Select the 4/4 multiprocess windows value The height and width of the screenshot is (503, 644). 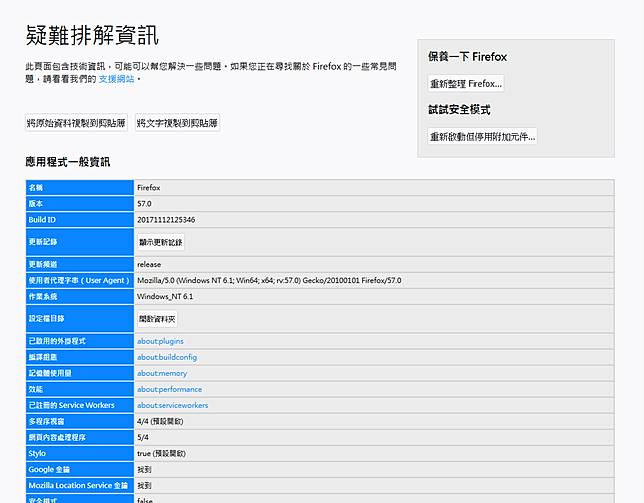click(374, 421)
